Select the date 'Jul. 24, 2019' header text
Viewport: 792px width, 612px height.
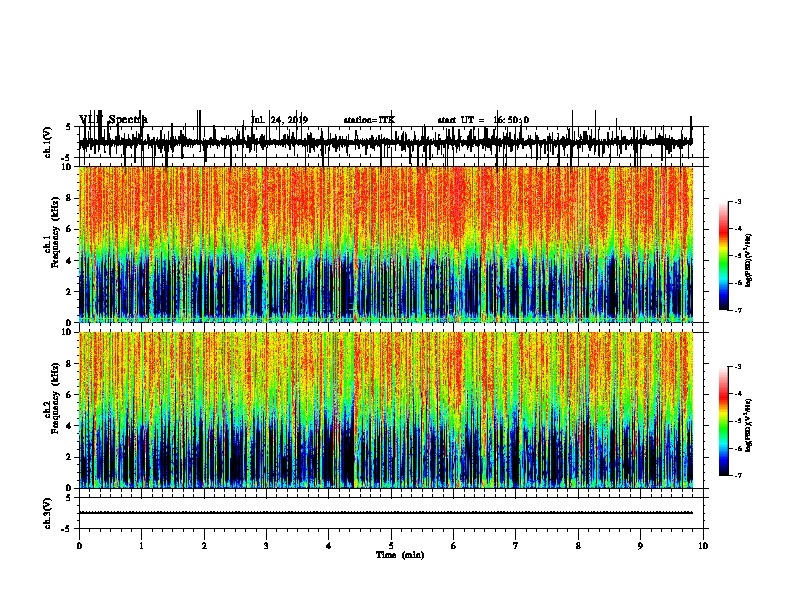[279, 120]
